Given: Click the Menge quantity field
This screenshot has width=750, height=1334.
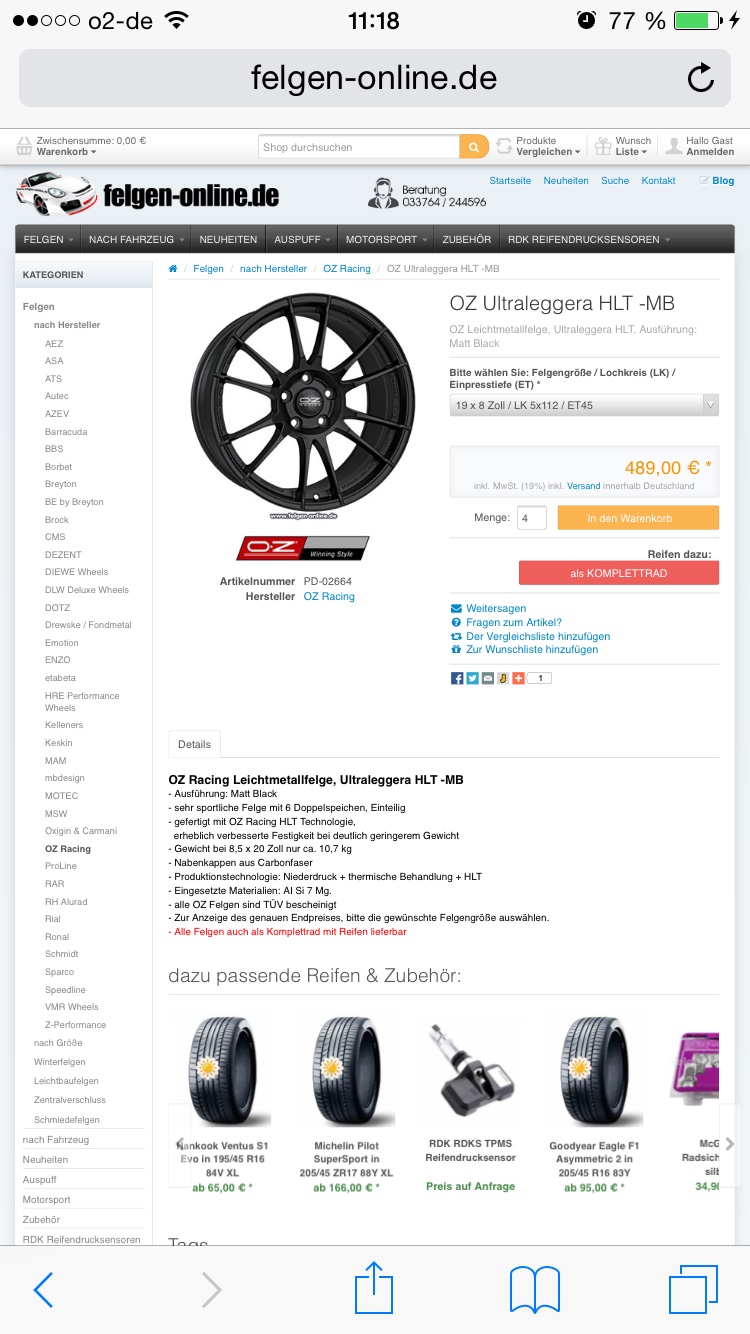Looking at the screenshot, I should point(532,518).
